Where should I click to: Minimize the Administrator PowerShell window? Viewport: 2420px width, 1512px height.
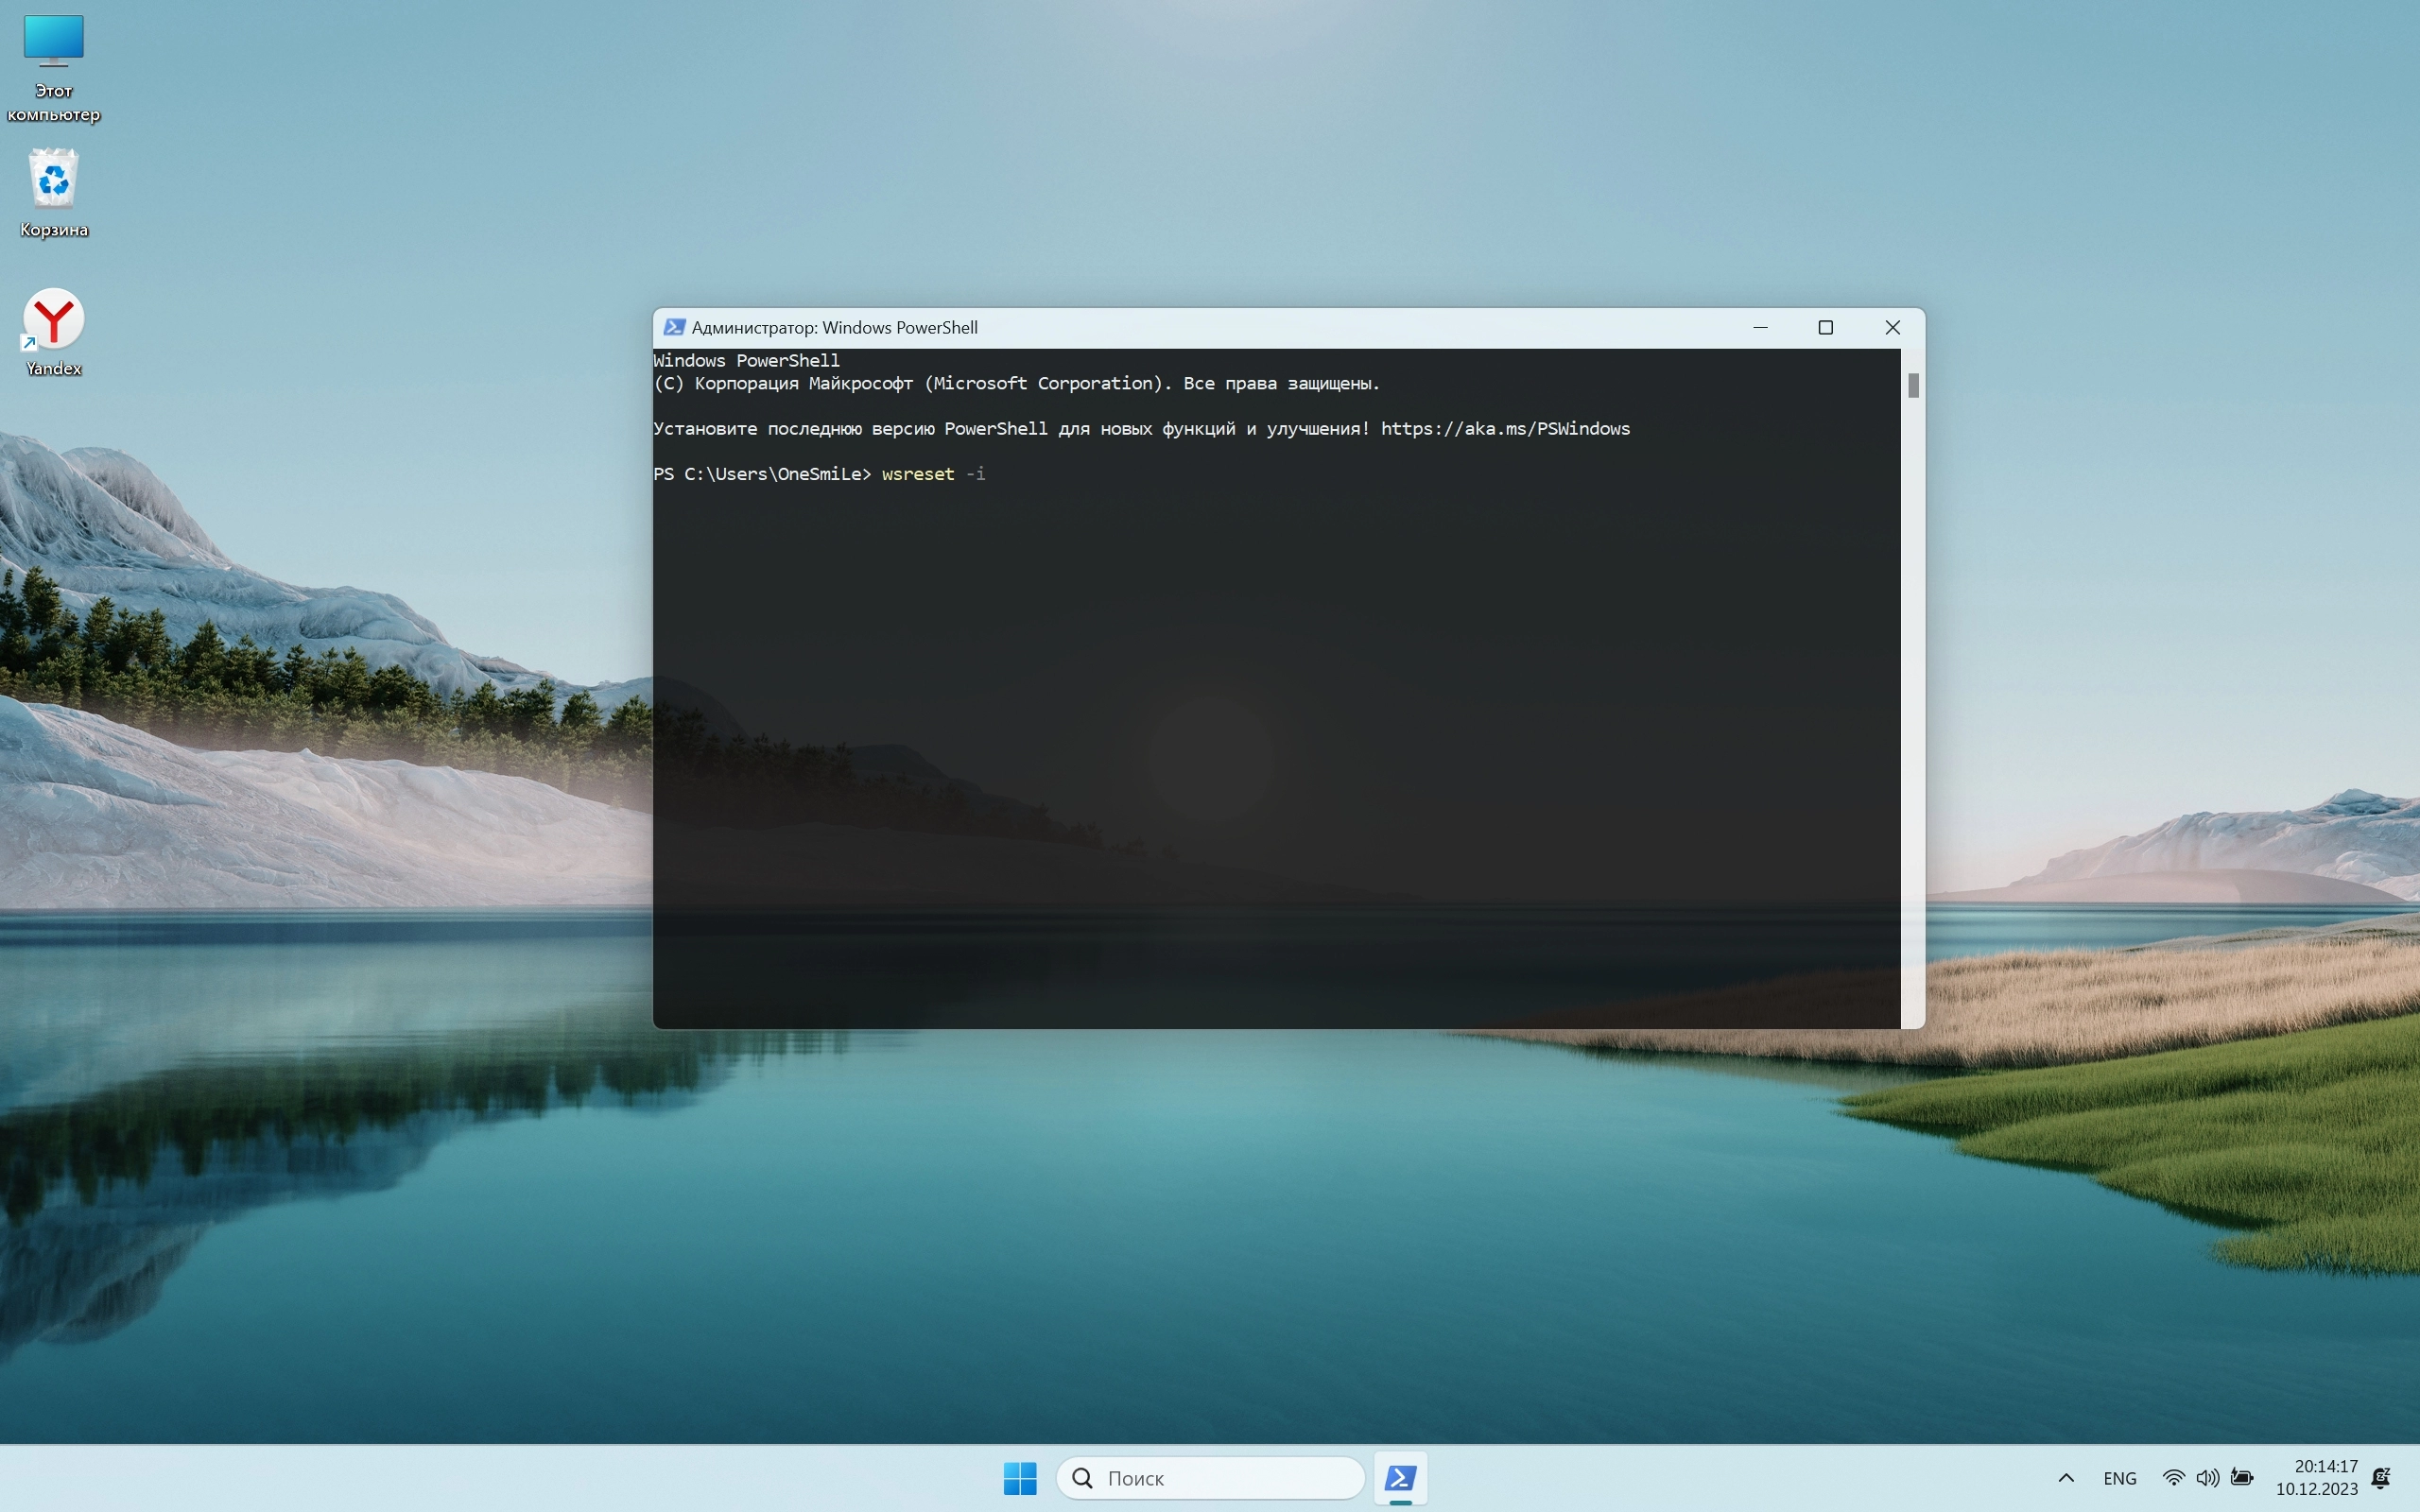1760,327
